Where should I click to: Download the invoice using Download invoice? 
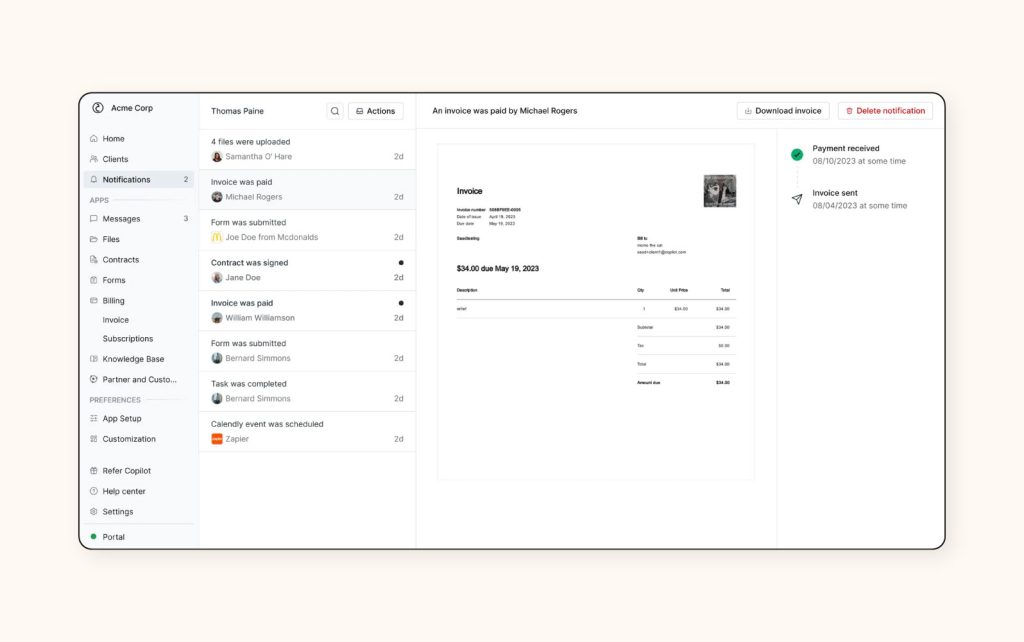click(783, 111)
